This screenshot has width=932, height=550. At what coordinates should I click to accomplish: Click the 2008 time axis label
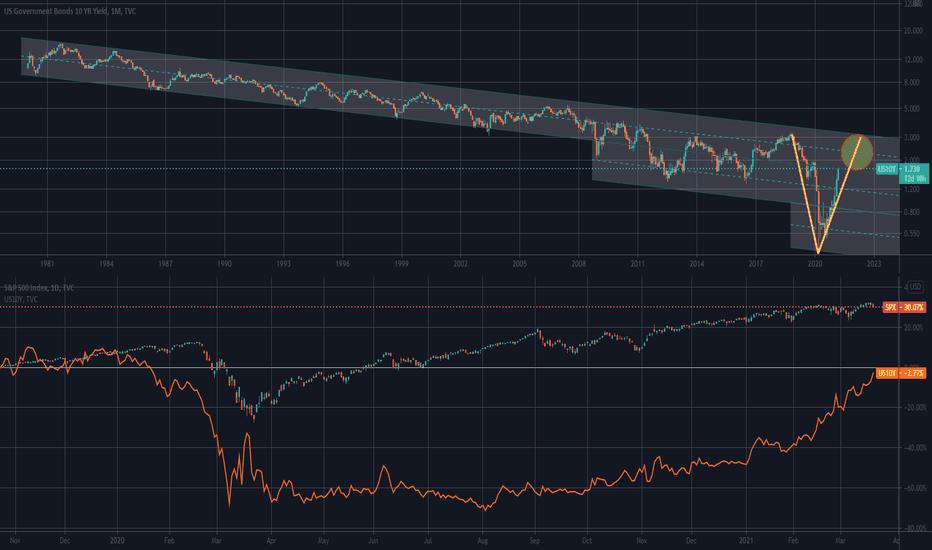[x=578, y=263]
